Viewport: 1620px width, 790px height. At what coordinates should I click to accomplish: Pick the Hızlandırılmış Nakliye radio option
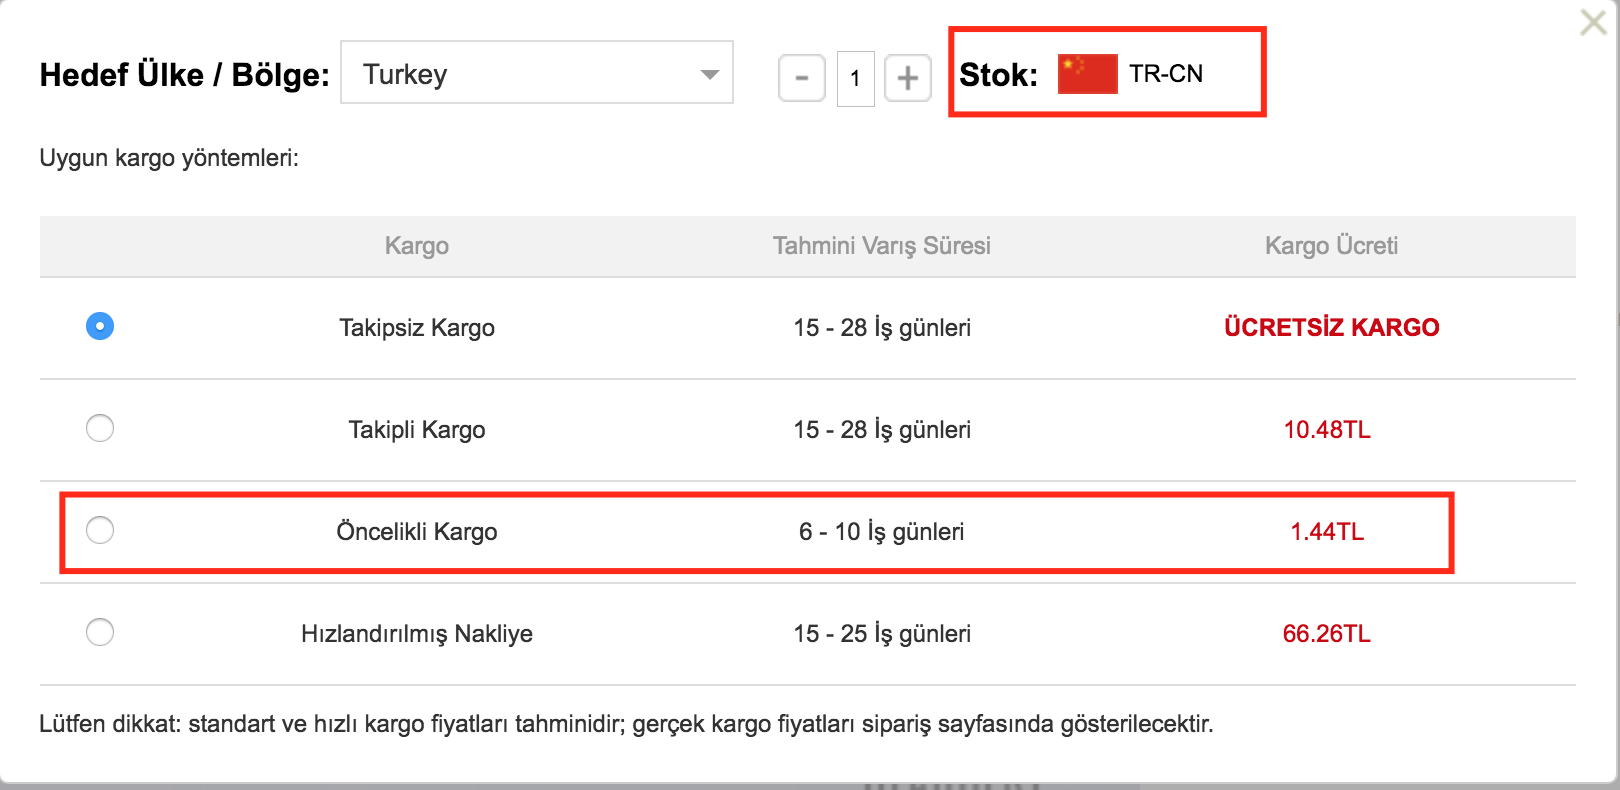coord(100,632)
